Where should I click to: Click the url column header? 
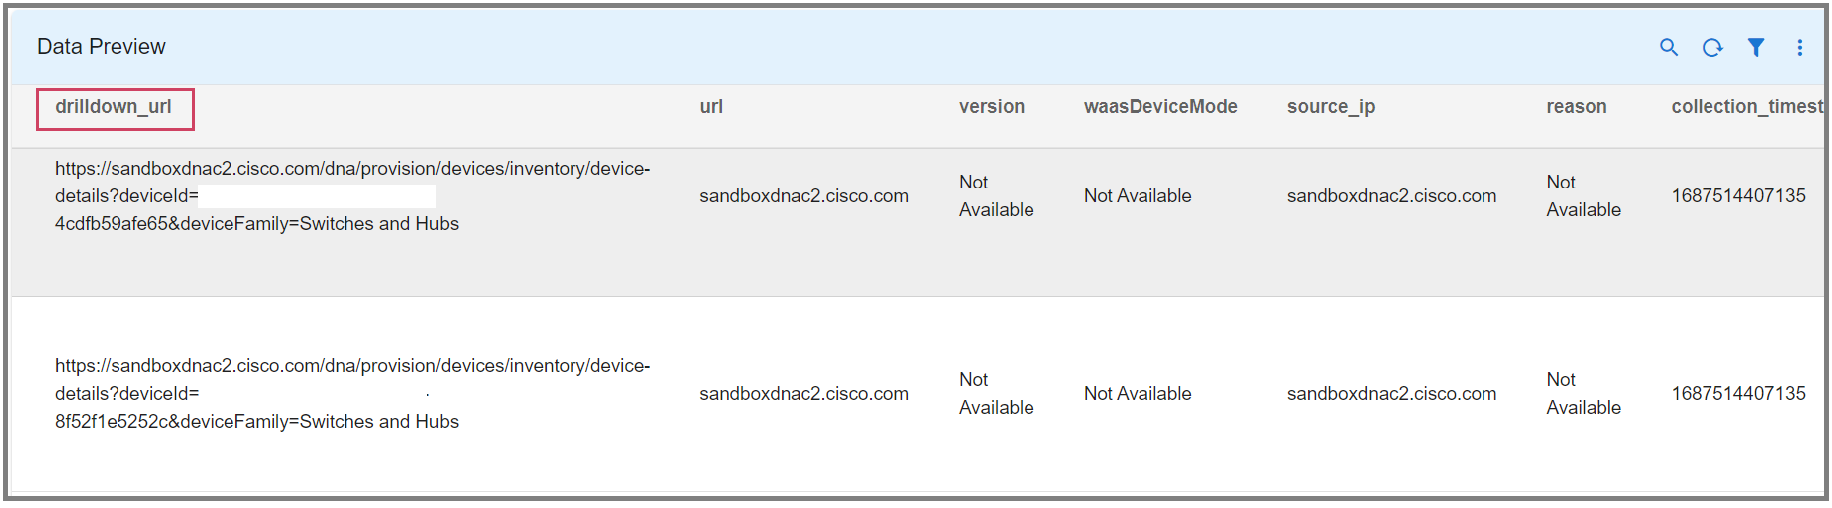coord(711,107)
